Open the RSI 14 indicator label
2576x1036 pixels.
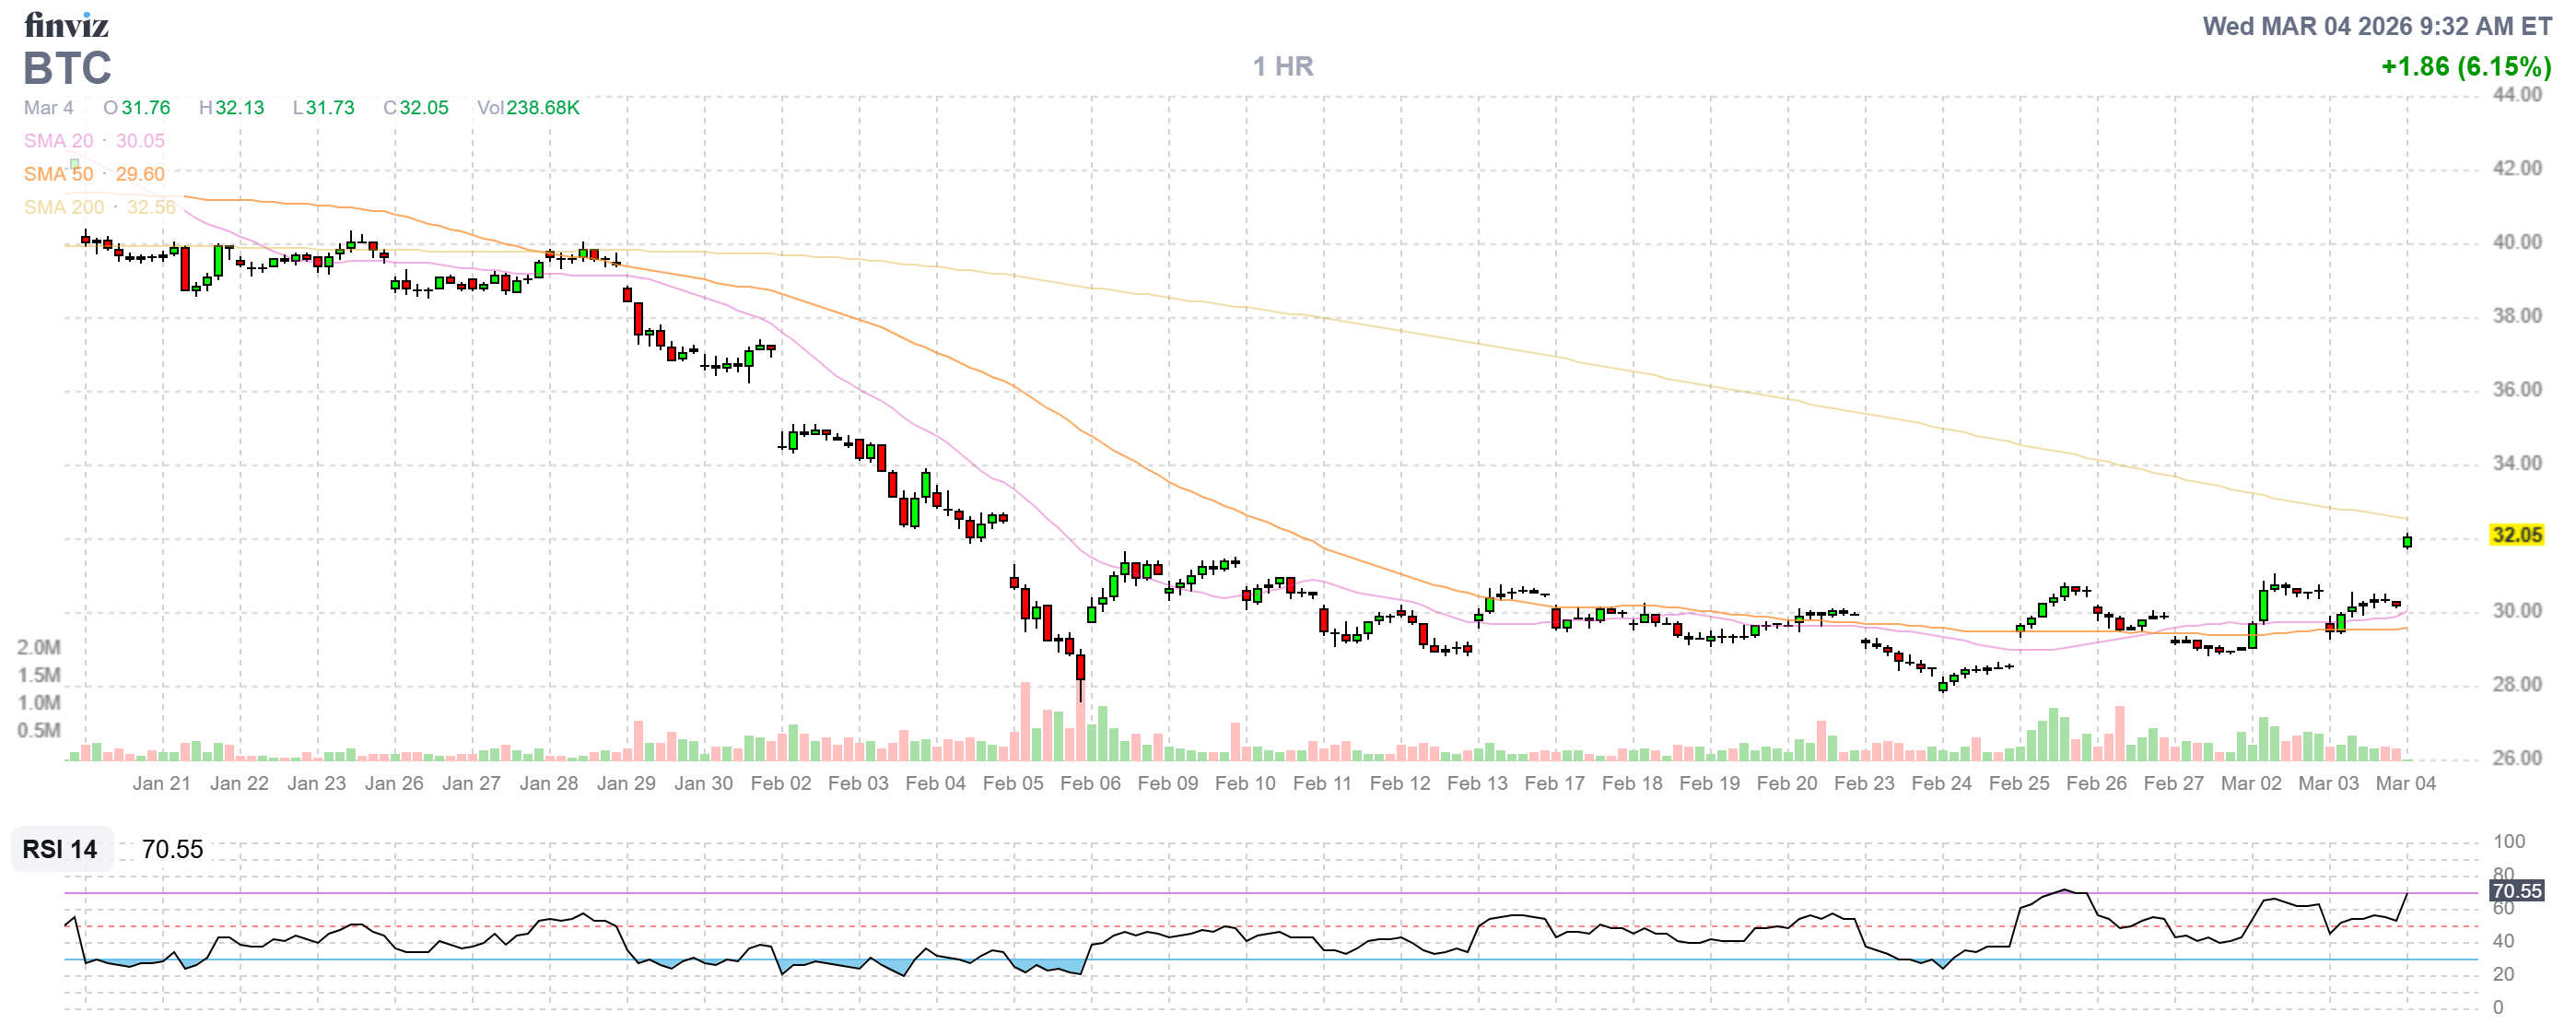60,849
